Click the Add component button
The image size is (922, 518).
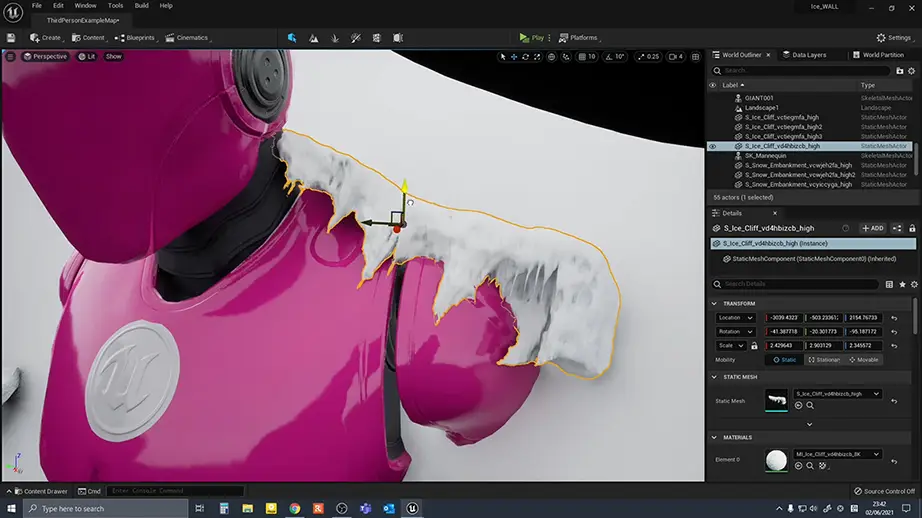[872, 228]
